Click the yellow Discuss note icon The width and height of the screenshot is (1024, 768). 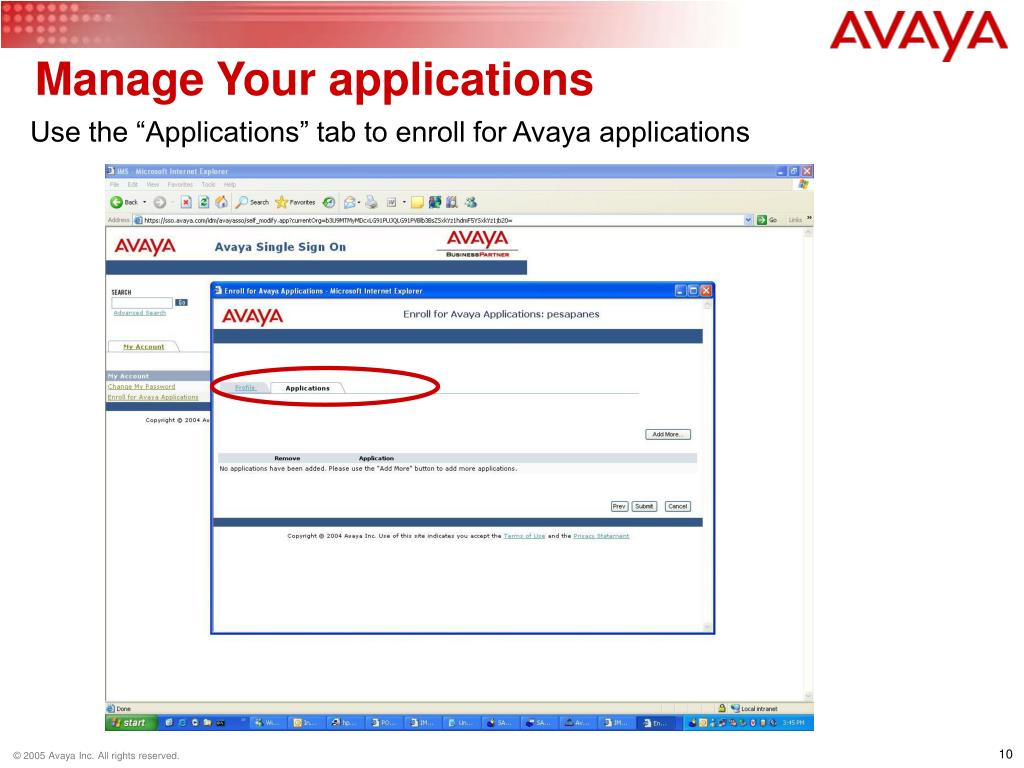point(417,202)
